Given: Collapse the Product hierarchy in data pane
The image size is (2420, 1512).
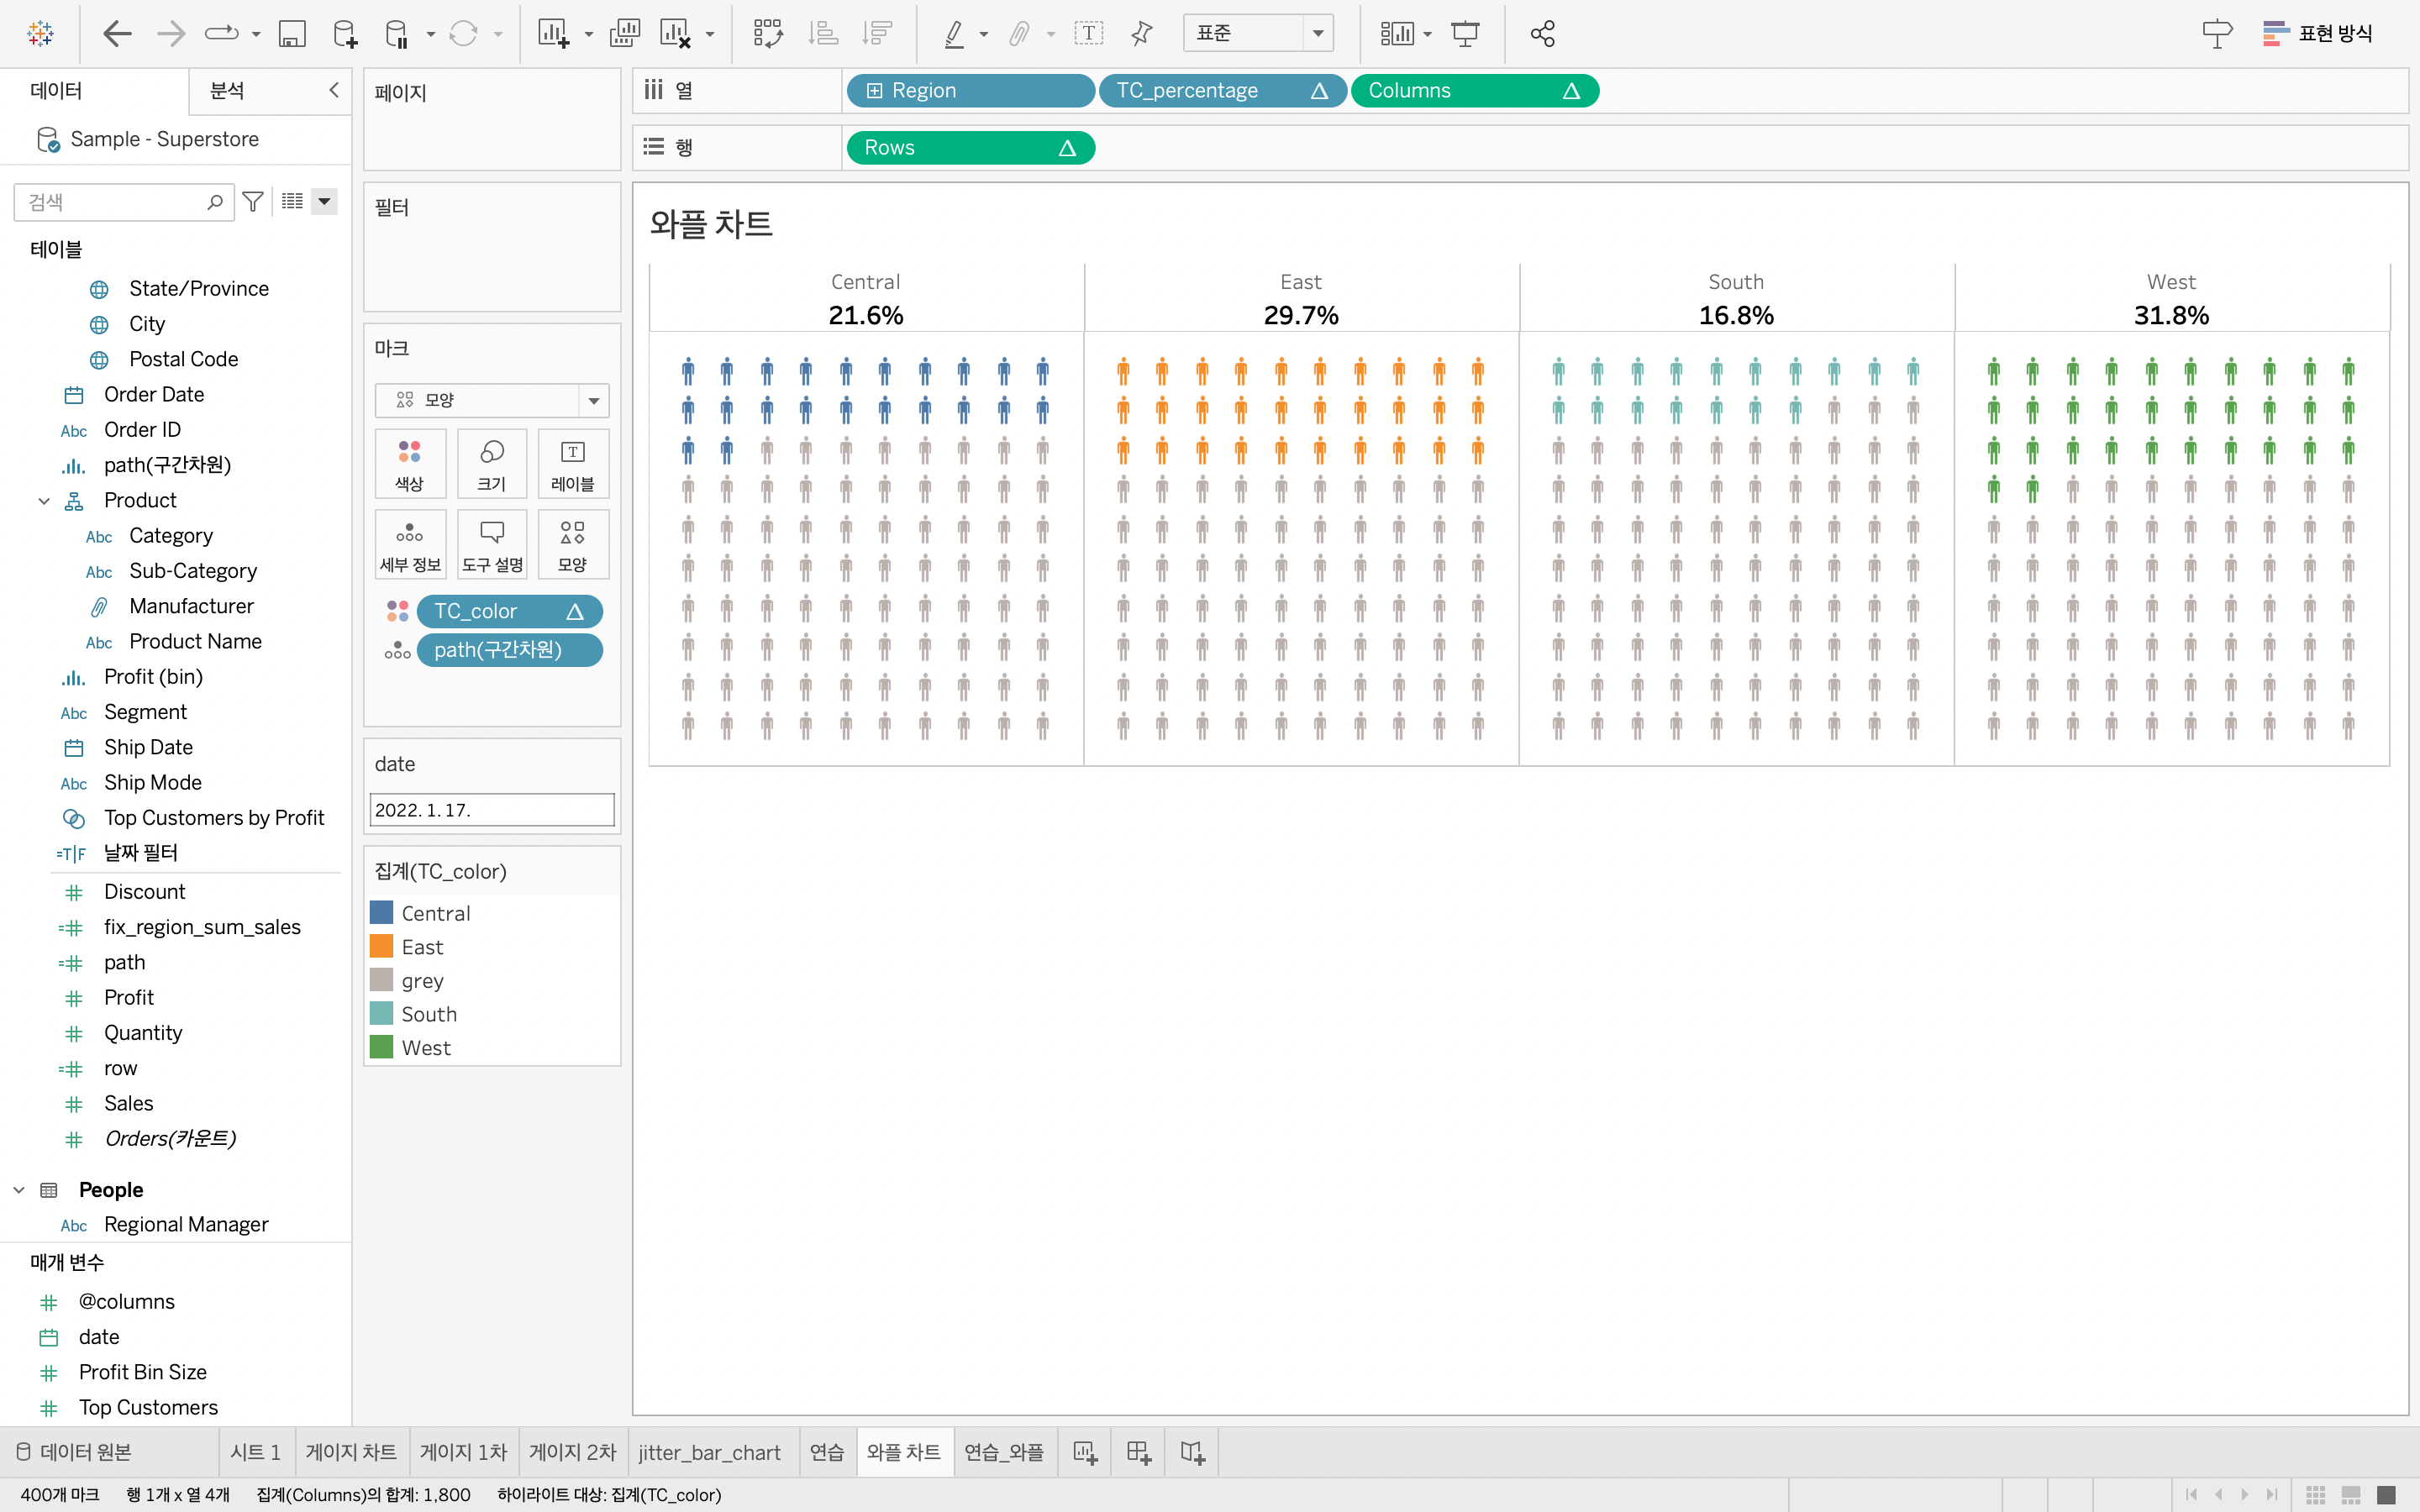Looking at the screenshot, I should click(x=44, y=501).
